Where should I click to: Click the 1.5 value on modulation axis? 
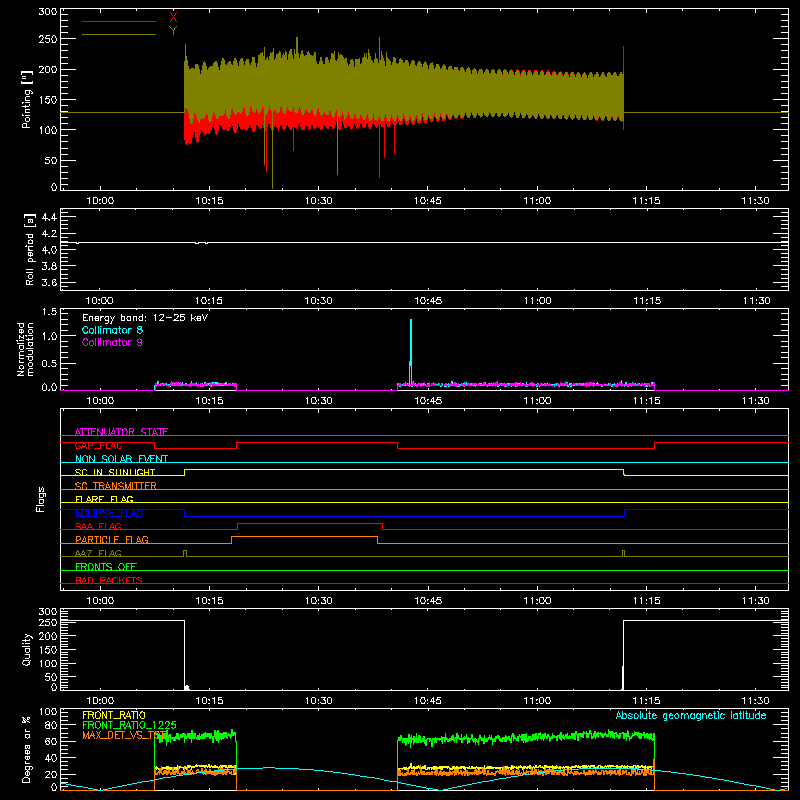pos(49,312)
